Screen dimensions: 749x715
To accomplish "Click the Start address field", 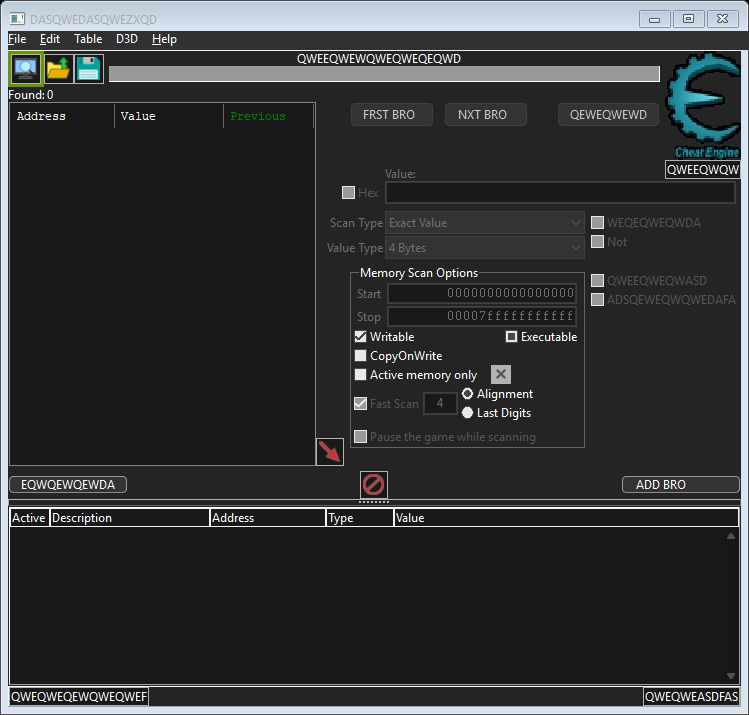I will 482,293.
